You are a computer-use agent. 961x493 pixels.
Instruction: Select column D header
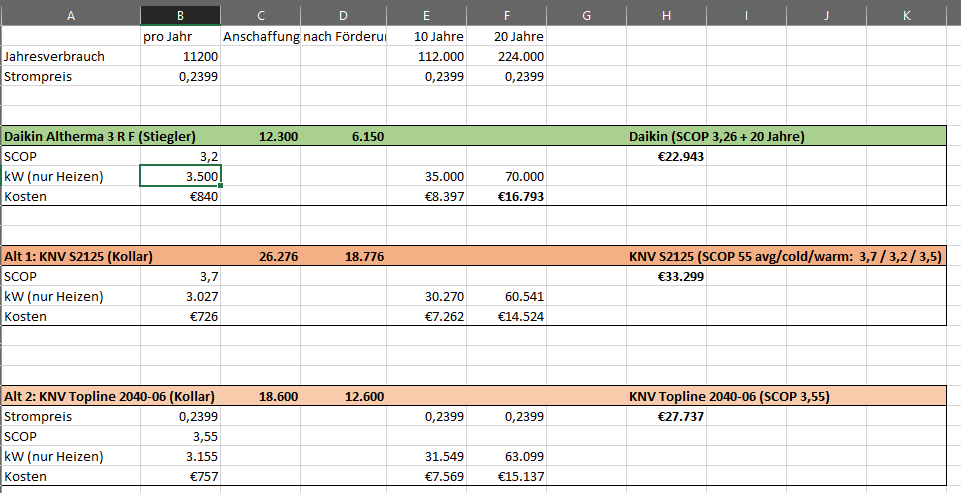(x=343, y=15)
